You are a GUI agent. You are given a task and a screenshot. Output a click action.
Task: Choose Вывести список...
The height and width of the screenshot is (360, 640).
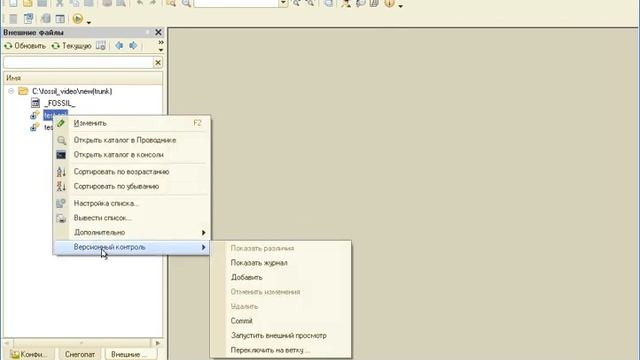click(132, 218)
